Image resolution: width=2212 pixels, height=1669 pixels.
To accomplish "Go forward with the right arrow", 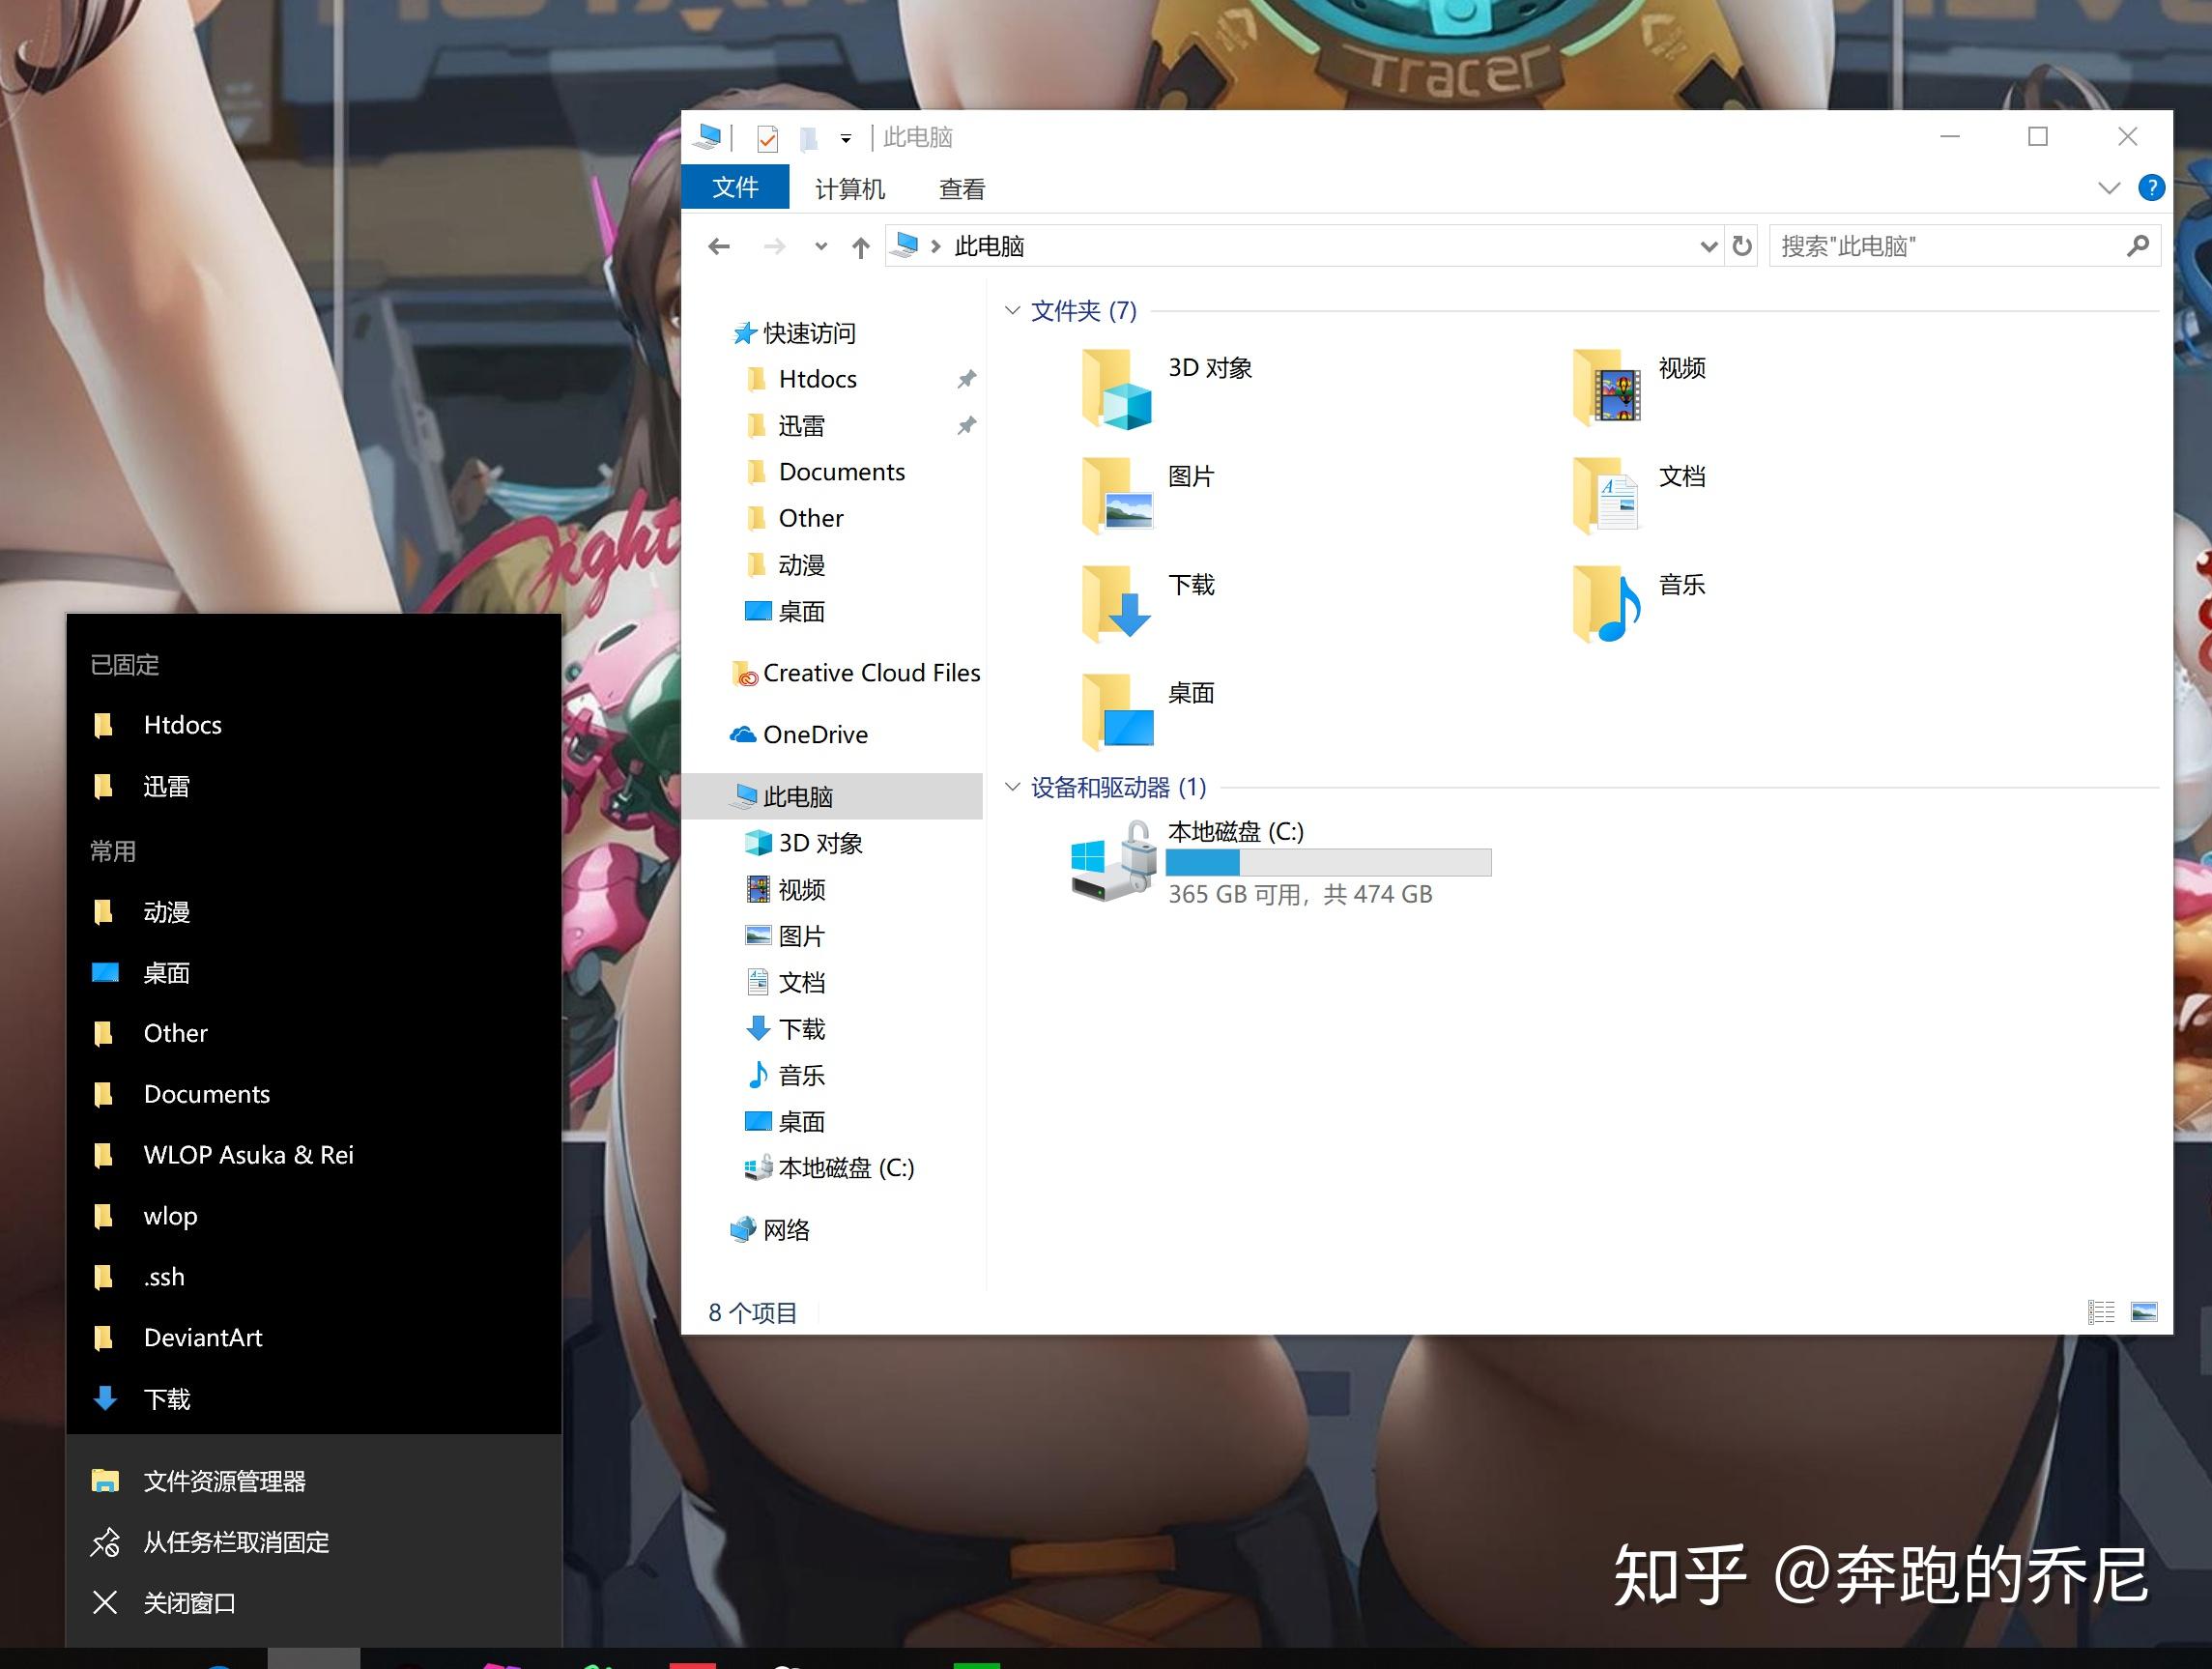I will 774,246.
